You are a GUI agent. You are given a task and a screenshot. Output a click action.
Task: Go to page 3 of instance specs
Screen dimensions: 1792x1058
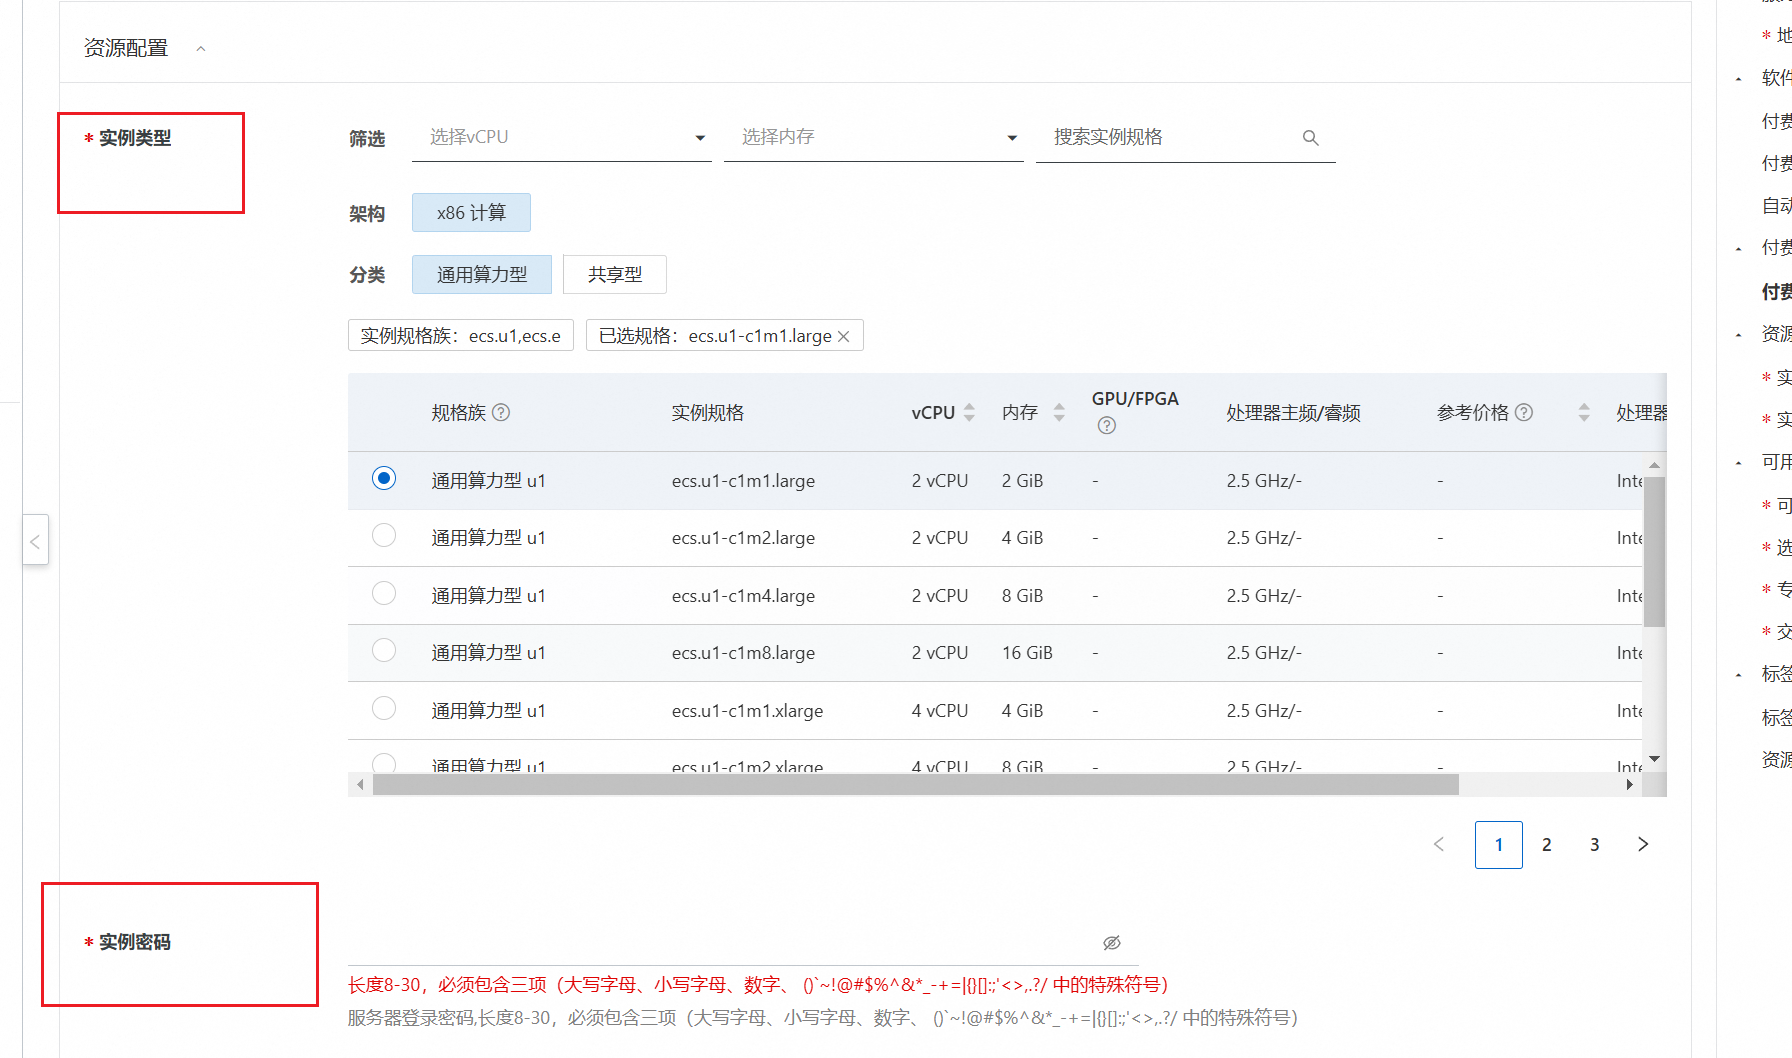(x=1594, y=844)
